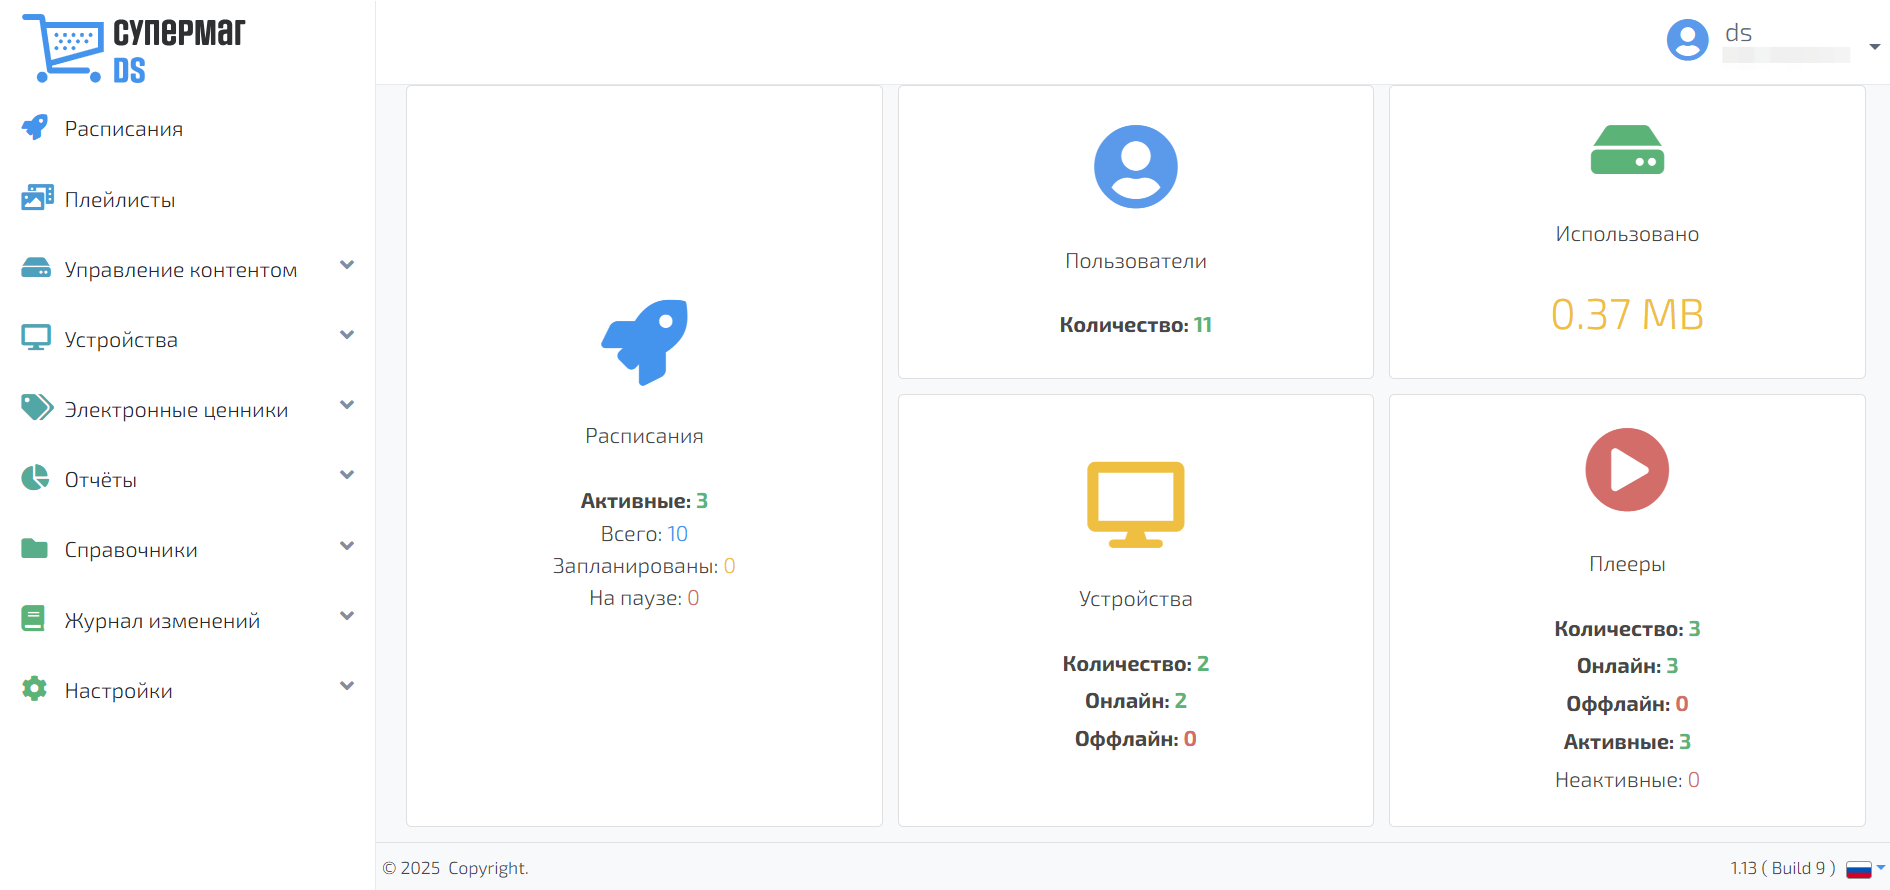Click Всего: 10 schedules count
The width and height of the screenshot is (1890, 890).
[x=644, y=534]
